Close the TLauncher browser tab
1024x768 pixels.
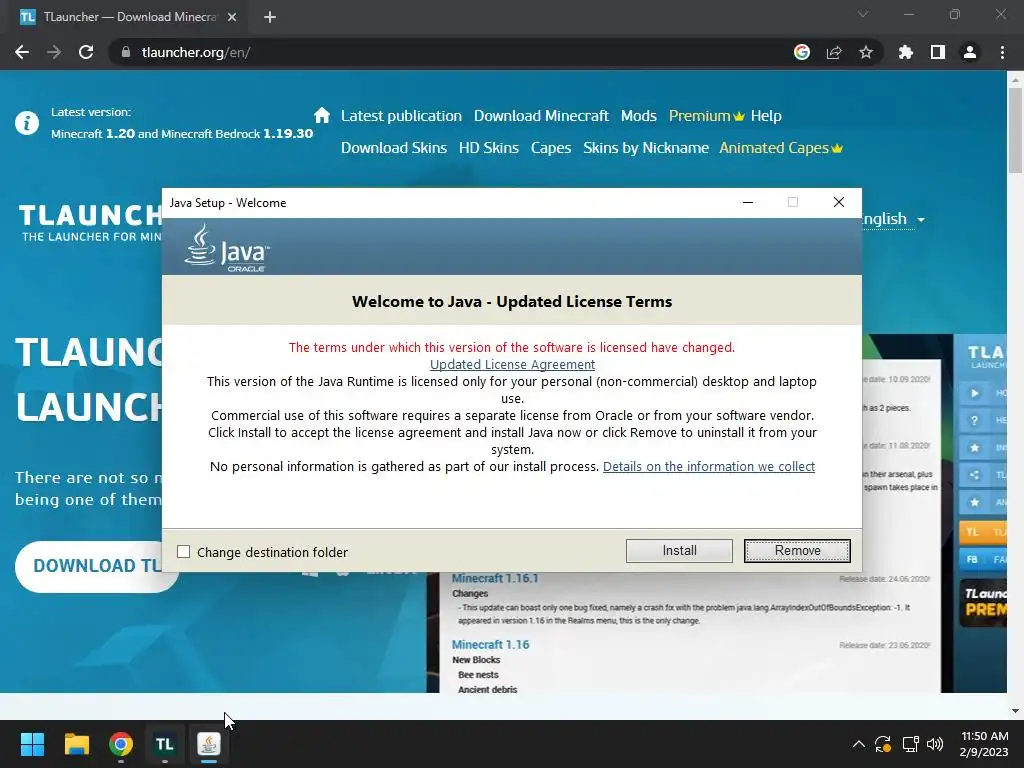pyautogui.click(x=232, y=17)
